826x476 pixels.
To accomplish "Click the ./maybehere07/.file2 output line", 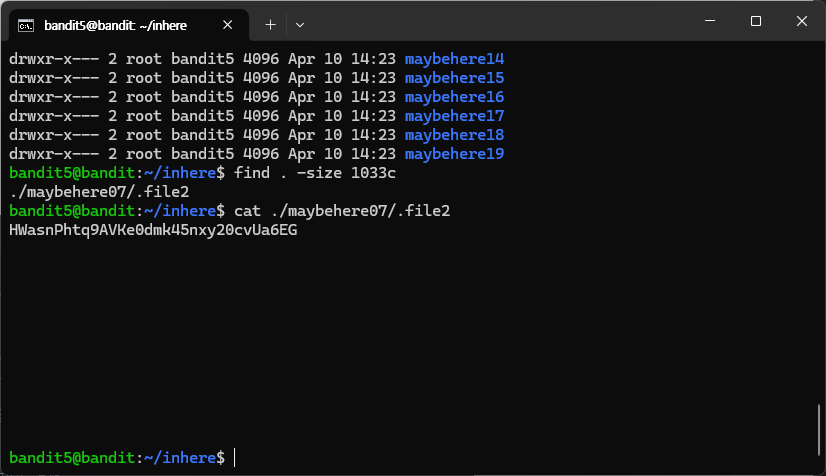I will (x=99, y=192).
